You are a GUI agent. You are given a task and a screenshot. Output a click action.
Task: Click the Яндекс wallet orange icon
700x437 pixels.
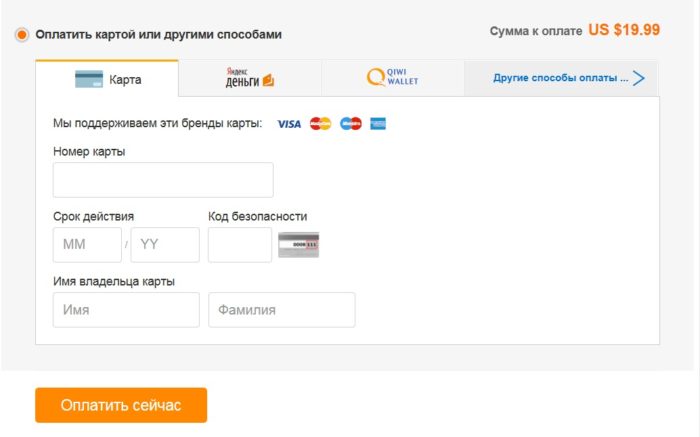coord(268,80)
